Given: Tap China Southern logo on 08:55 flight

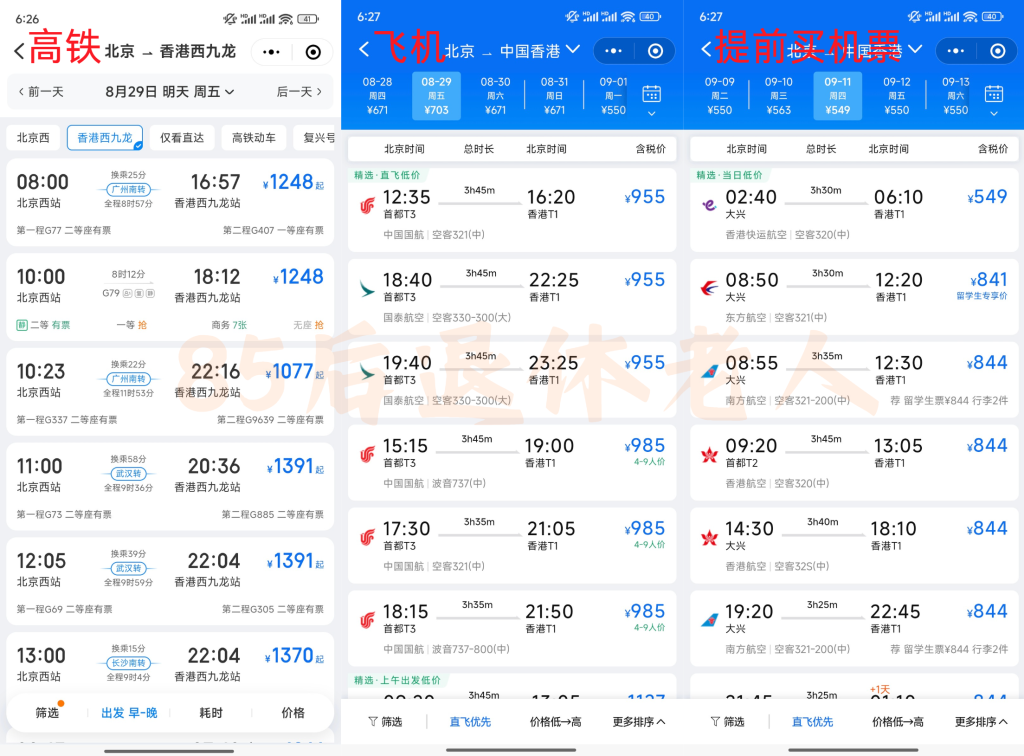Looking at the screenshot, I should click(x=709, y=371).
